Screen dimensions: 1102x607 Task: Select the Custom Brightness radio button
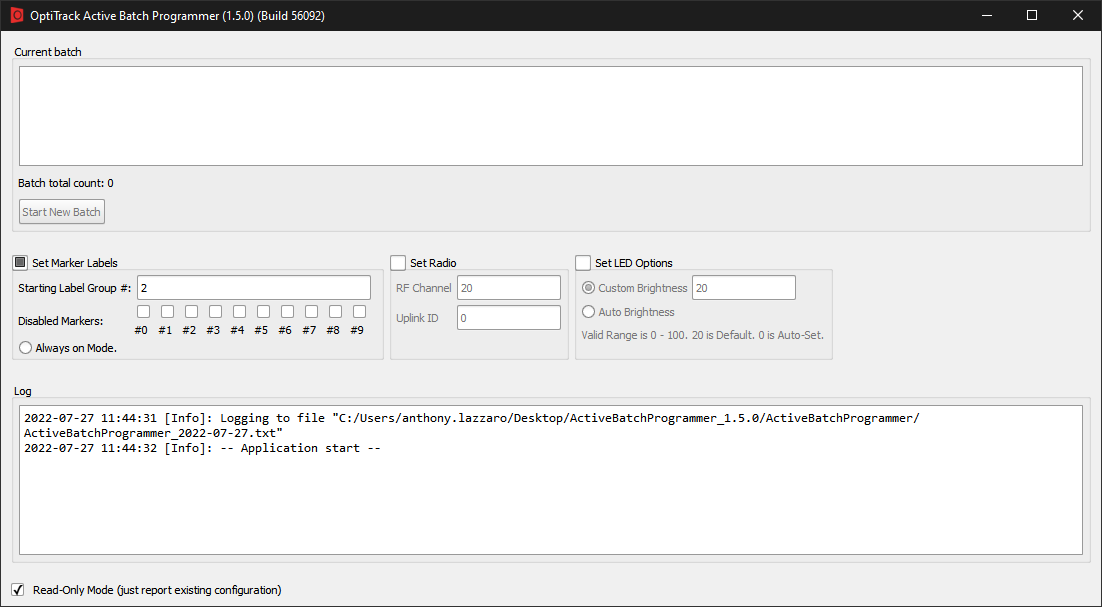pos(589,287)
